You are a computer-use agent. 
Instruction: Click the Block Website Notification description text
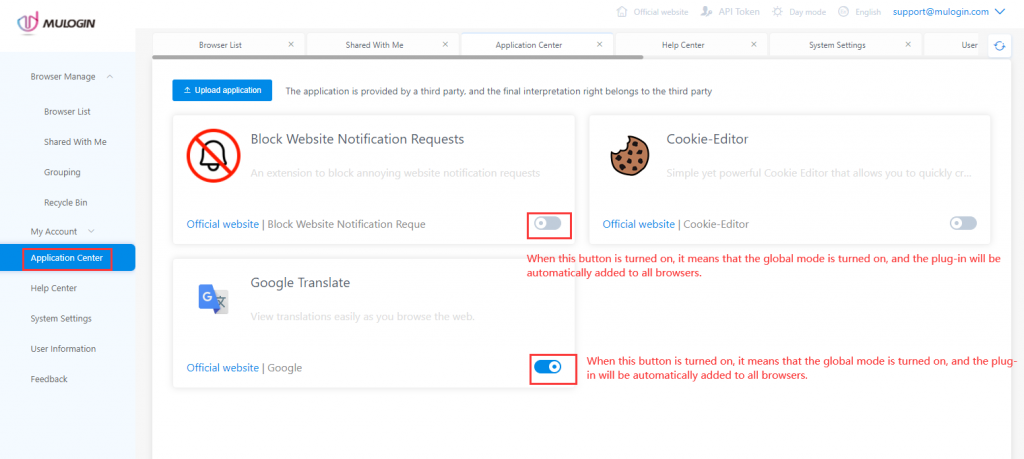[396, 174]
